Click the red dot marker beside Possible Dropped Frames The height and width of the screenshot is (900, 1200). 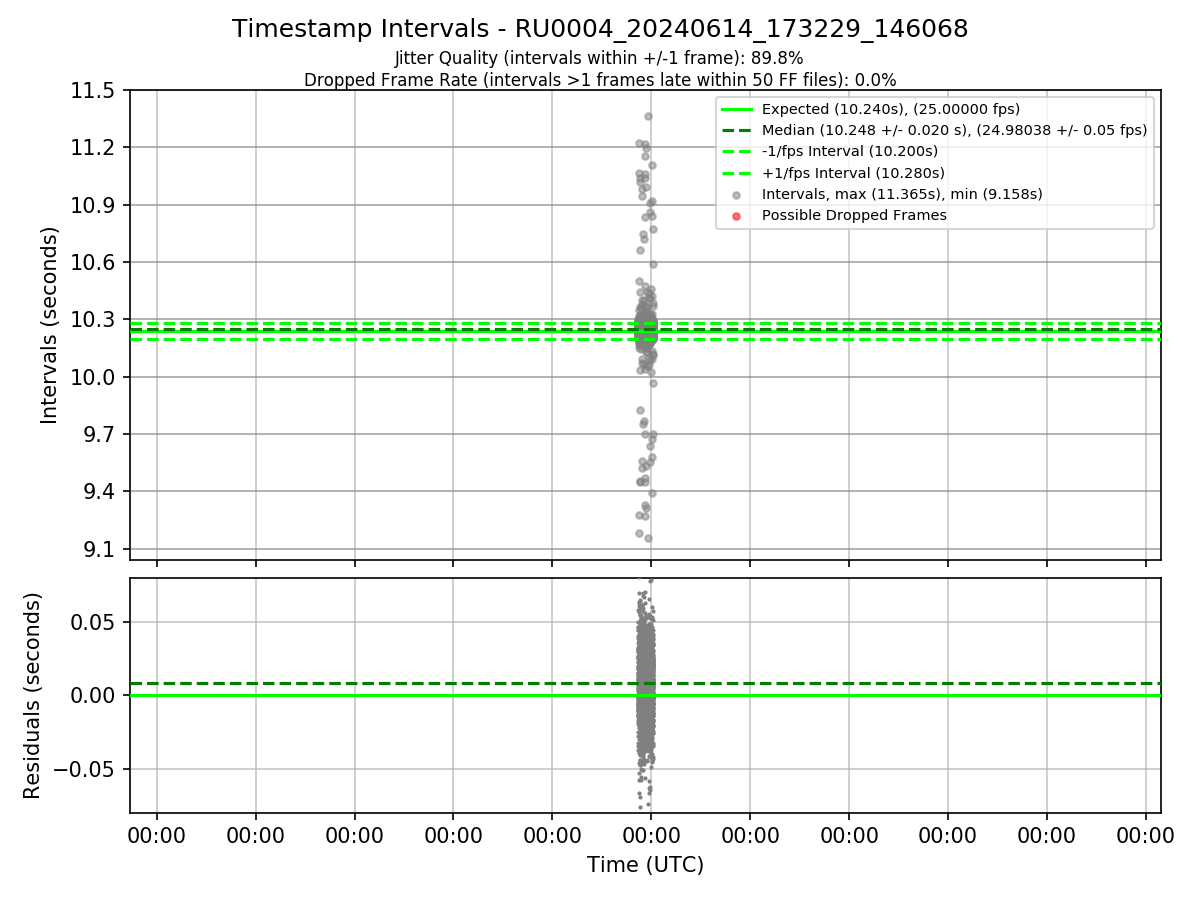click(x=737, y=216)
